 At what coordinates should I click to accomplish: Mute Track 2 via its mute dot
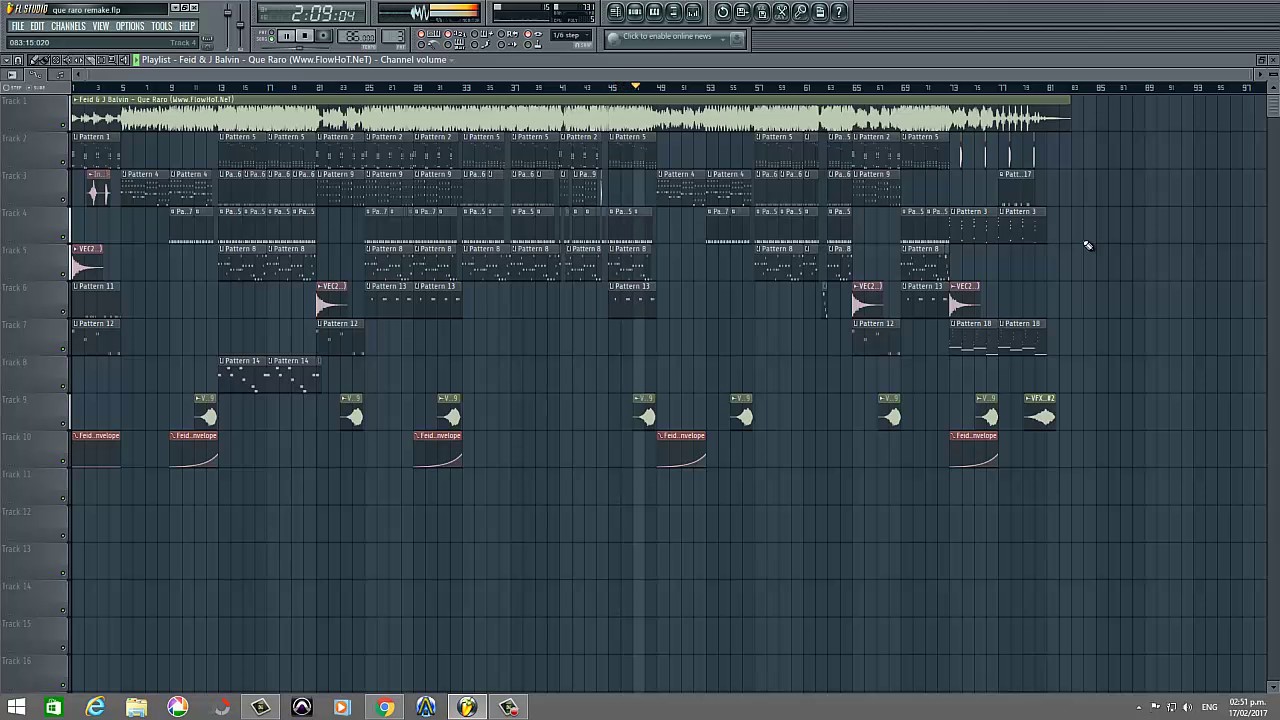coord(64,163)
